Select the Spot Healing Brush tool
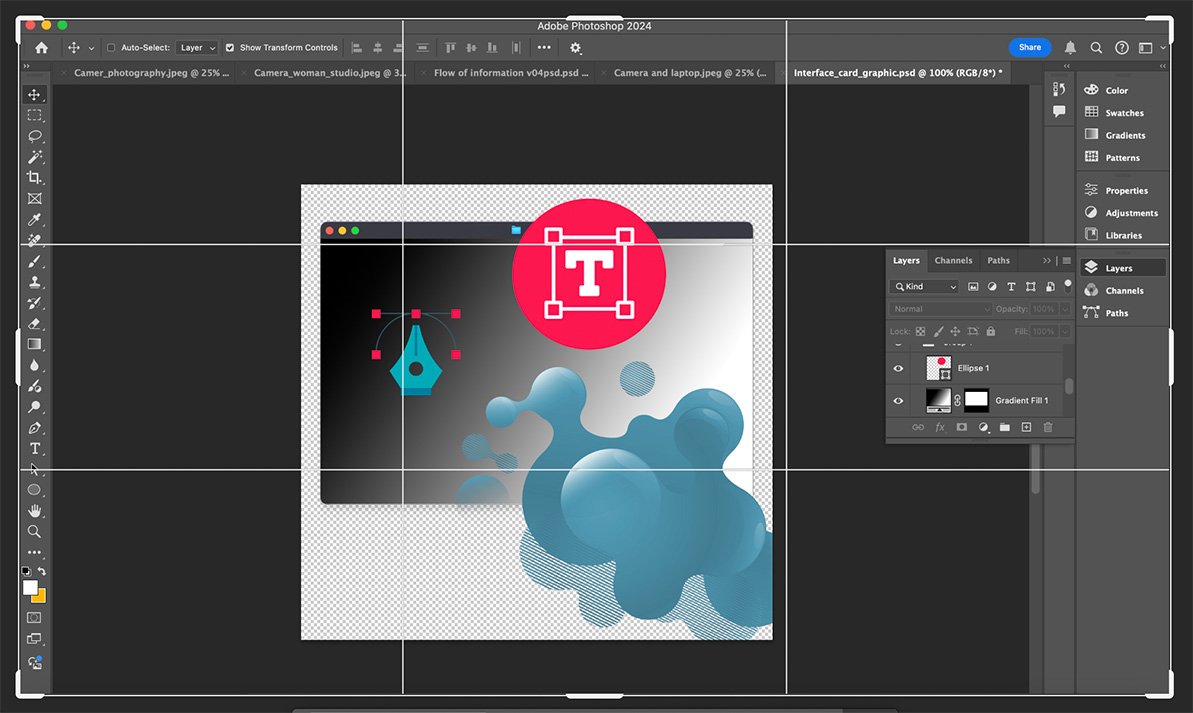Screen dimensions: 1193x713 [x=34, y=240]
